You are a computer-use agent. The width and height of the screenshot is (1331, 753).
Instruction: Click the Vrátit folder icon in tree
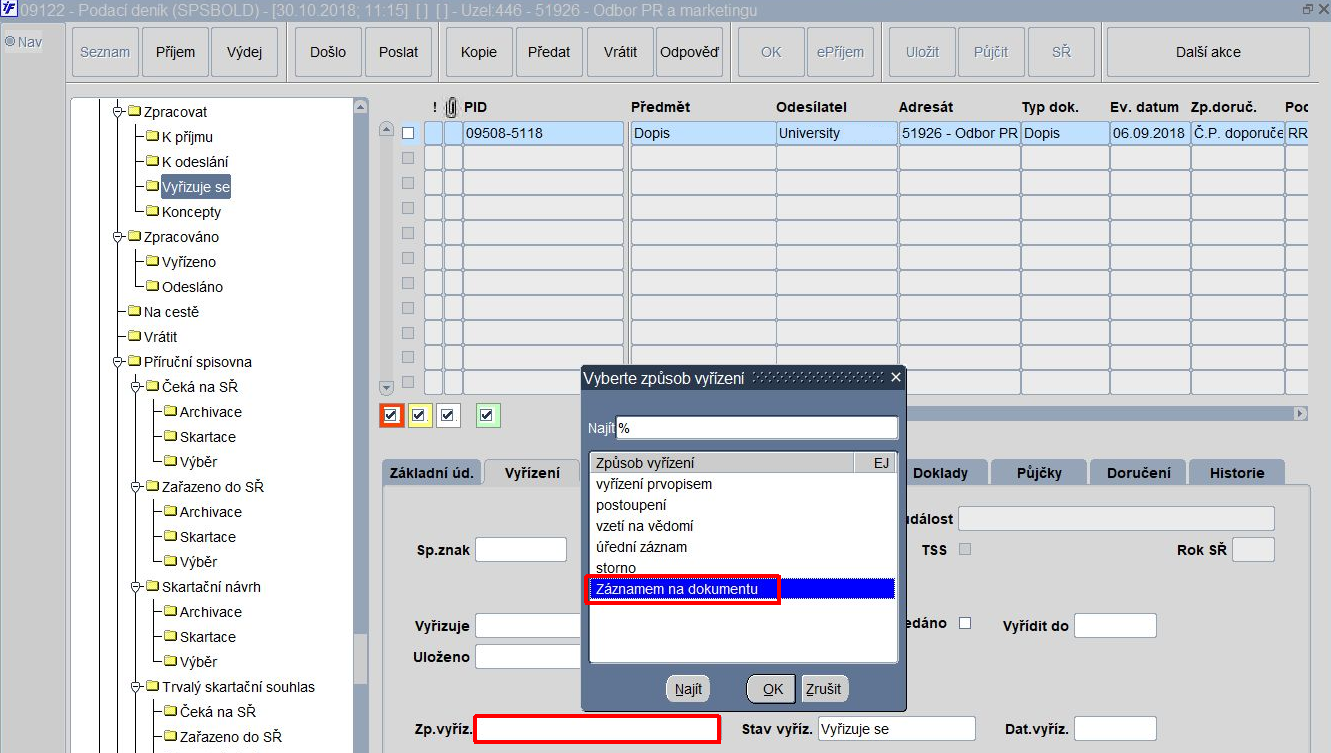point(134,337)
